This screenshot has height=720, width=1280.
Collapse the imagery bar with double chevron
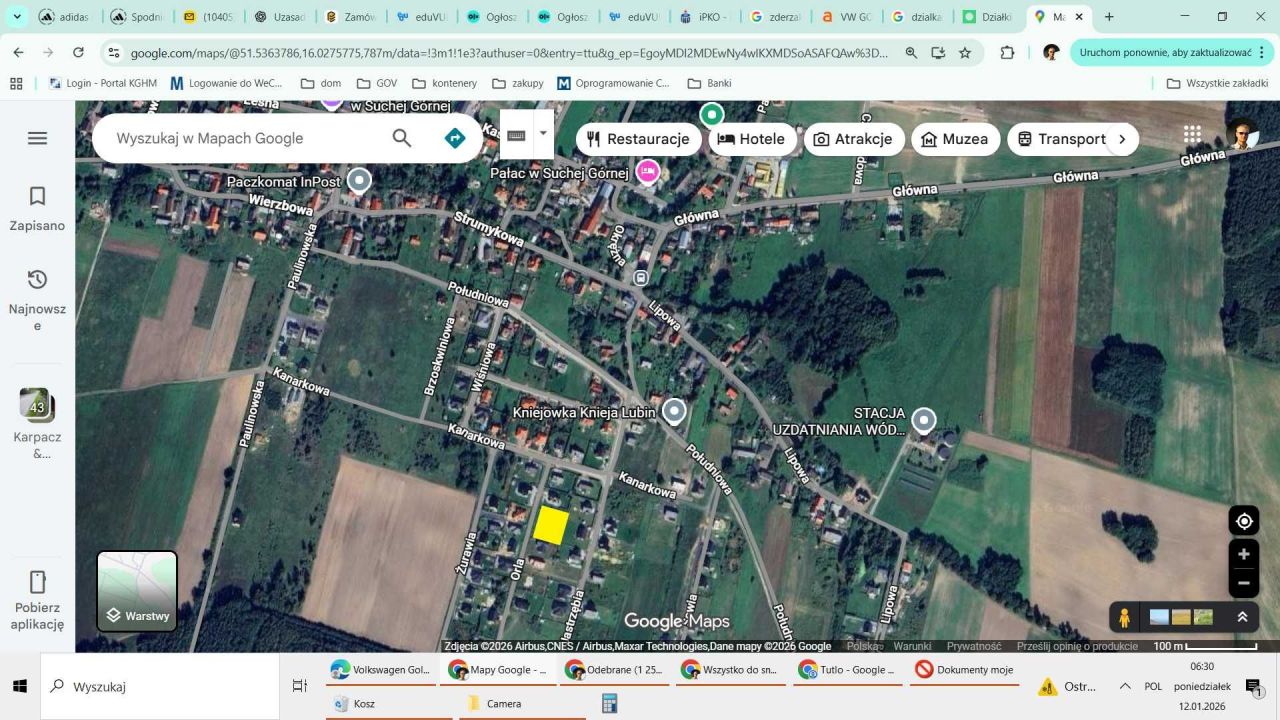1242,617
